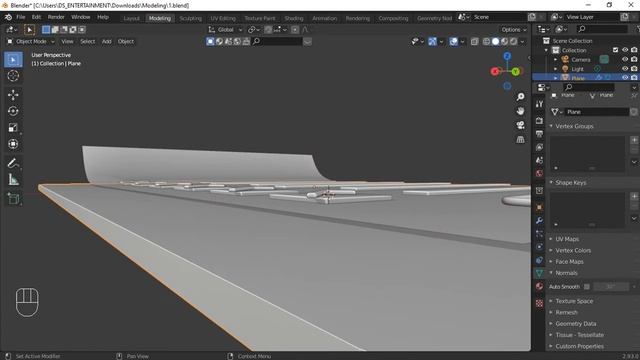Enable the Auto Smooth checkbox
The height and width of the screenshot is (360, 640).
(587, 287)
